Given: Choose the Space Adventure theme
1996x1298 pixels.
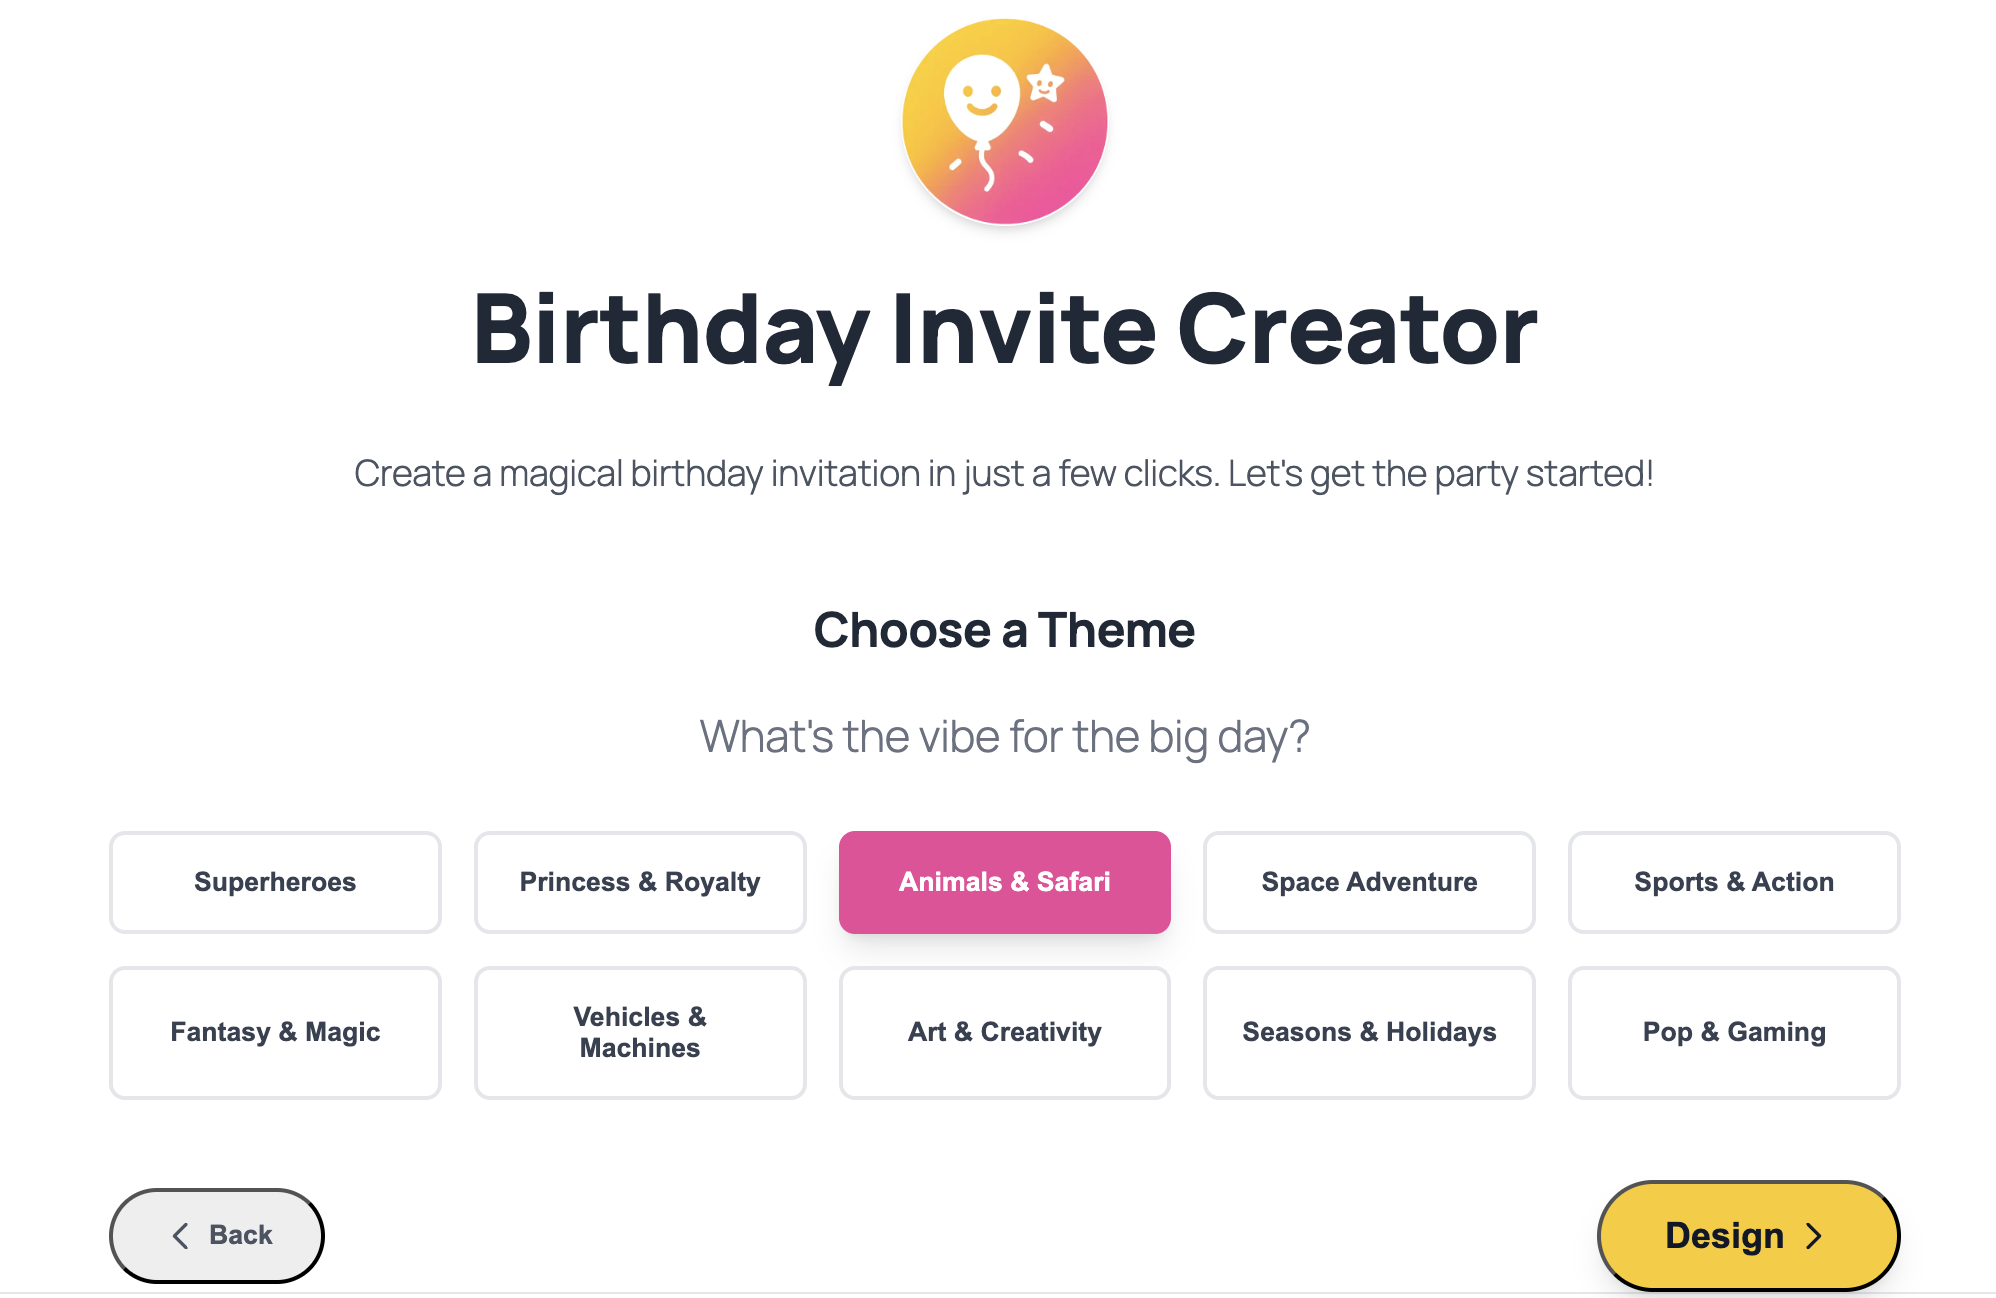Looking at the screenshot, I should click(x=1368, y=882).
